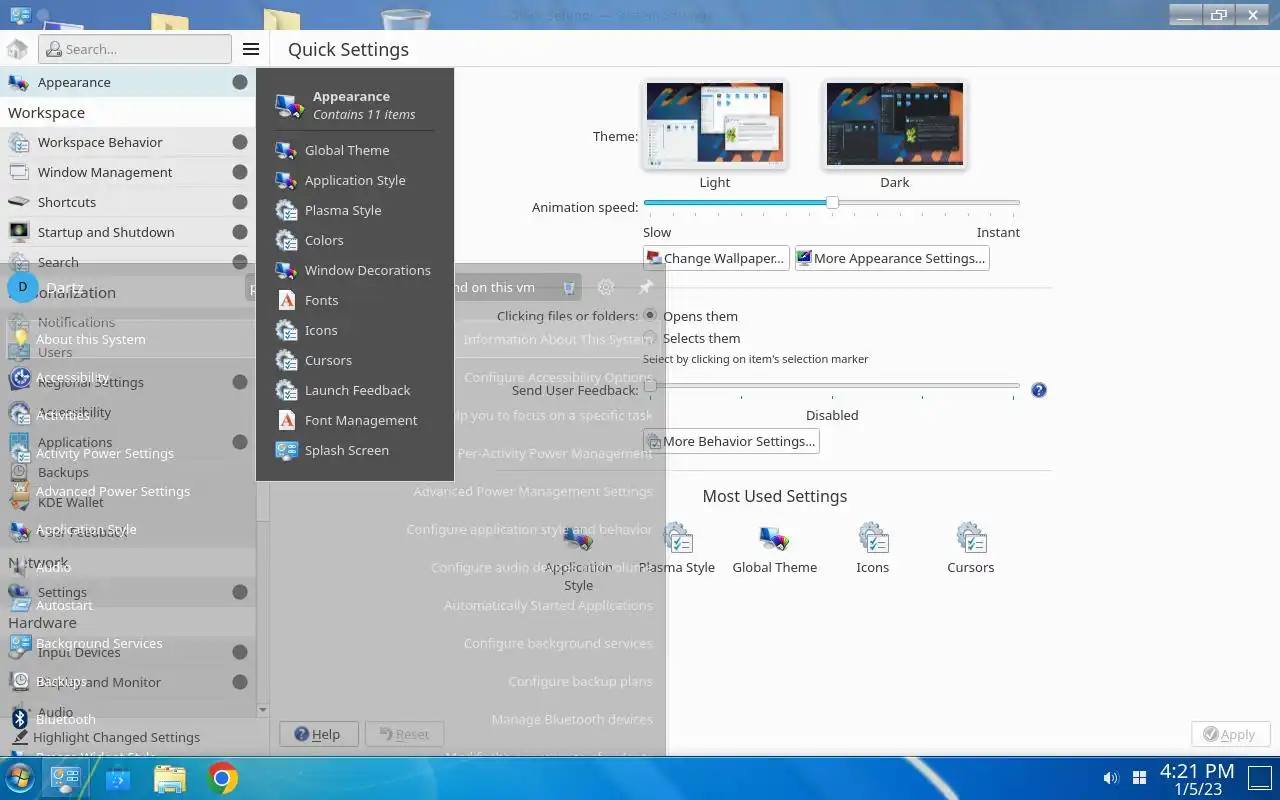1280x800 pixels.
Task: Open Font Management in the Appearance submenu
Action: tap(355, 420)
